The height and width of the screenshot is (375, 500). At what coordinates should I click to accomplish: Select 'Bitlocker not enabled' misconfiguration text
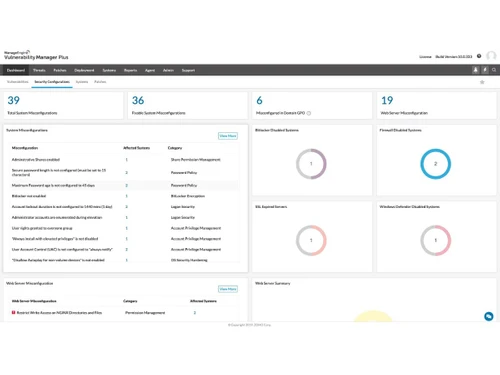pyautogui.click(x=29, y=196)
